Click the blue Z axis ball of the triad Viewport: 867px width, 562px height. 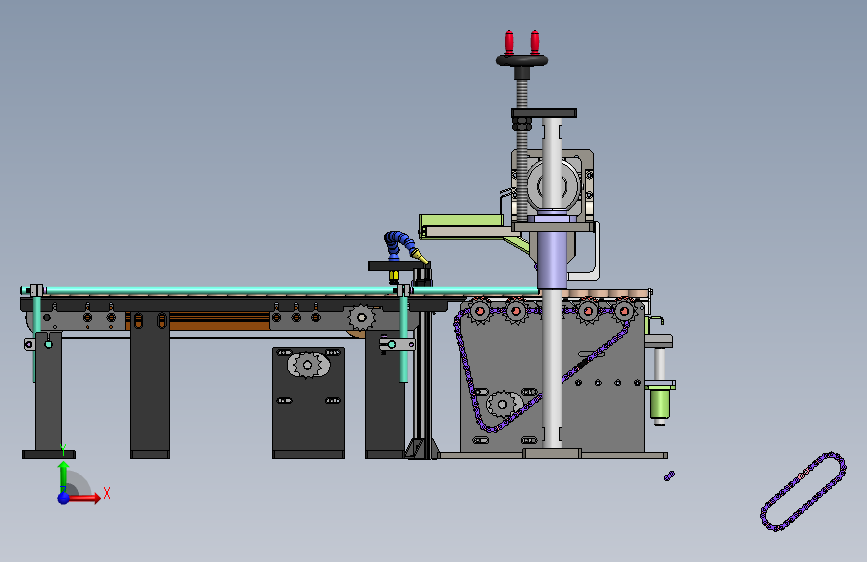point(64,498)
